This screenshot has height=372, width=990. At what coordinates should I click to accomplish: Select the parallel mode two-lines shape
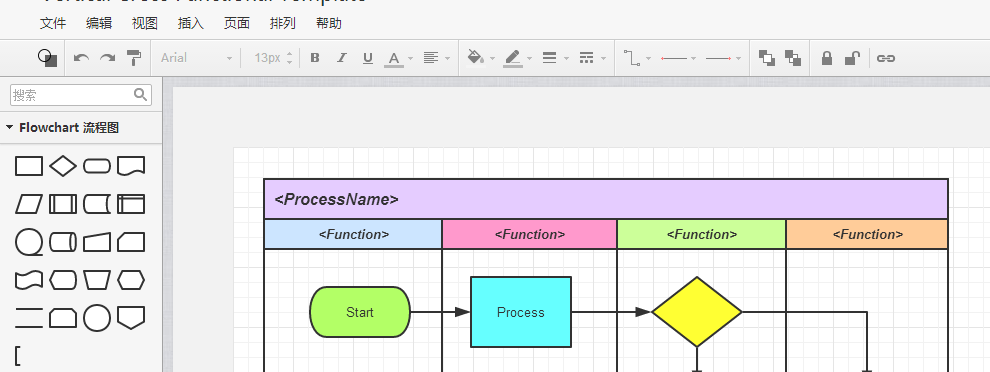pyautogui.click(x=29, y=318)
